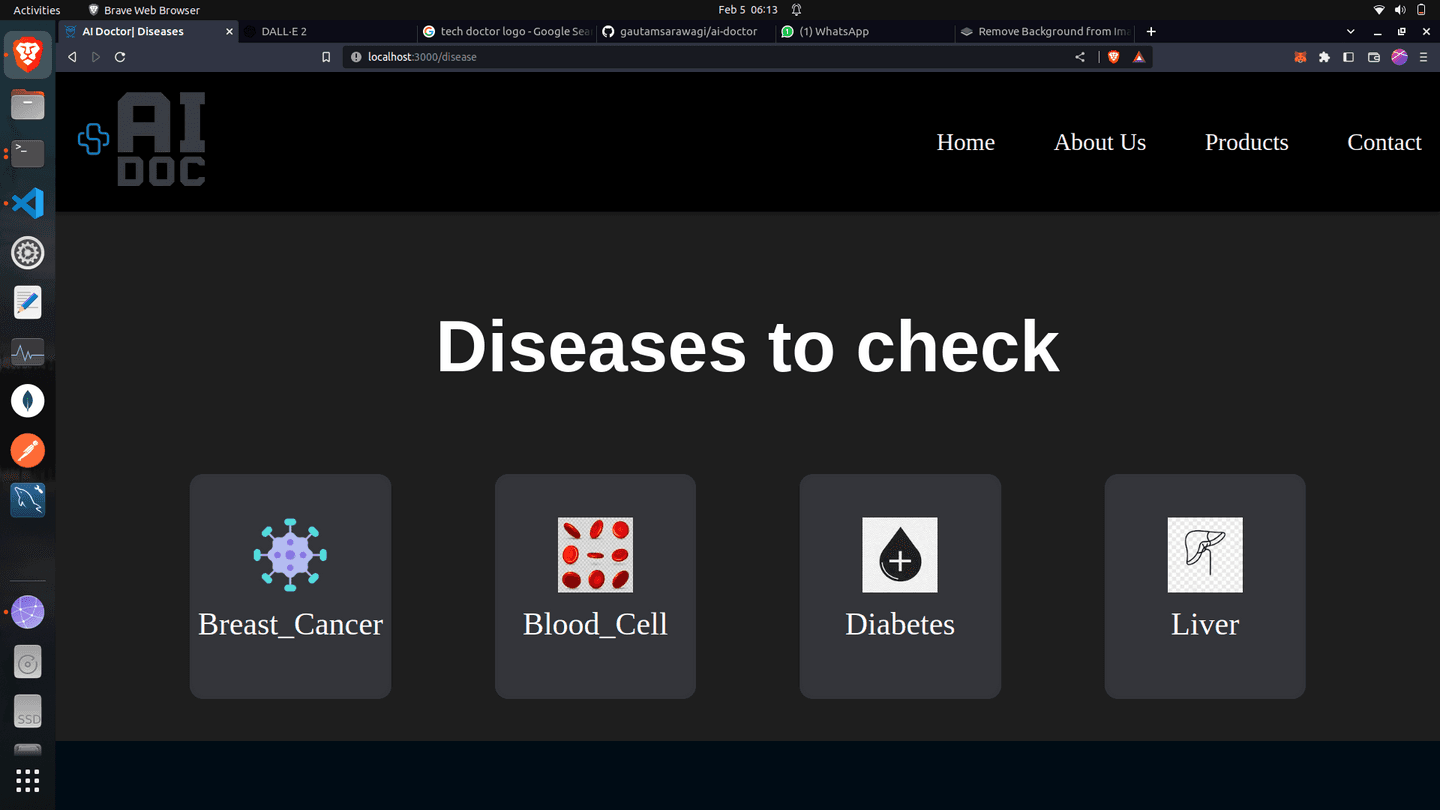Image resolution: width=1440 pixels, height=810 pixels.
Task: Expand the tab search dropdown arrow
Action: pos(1351,32)
